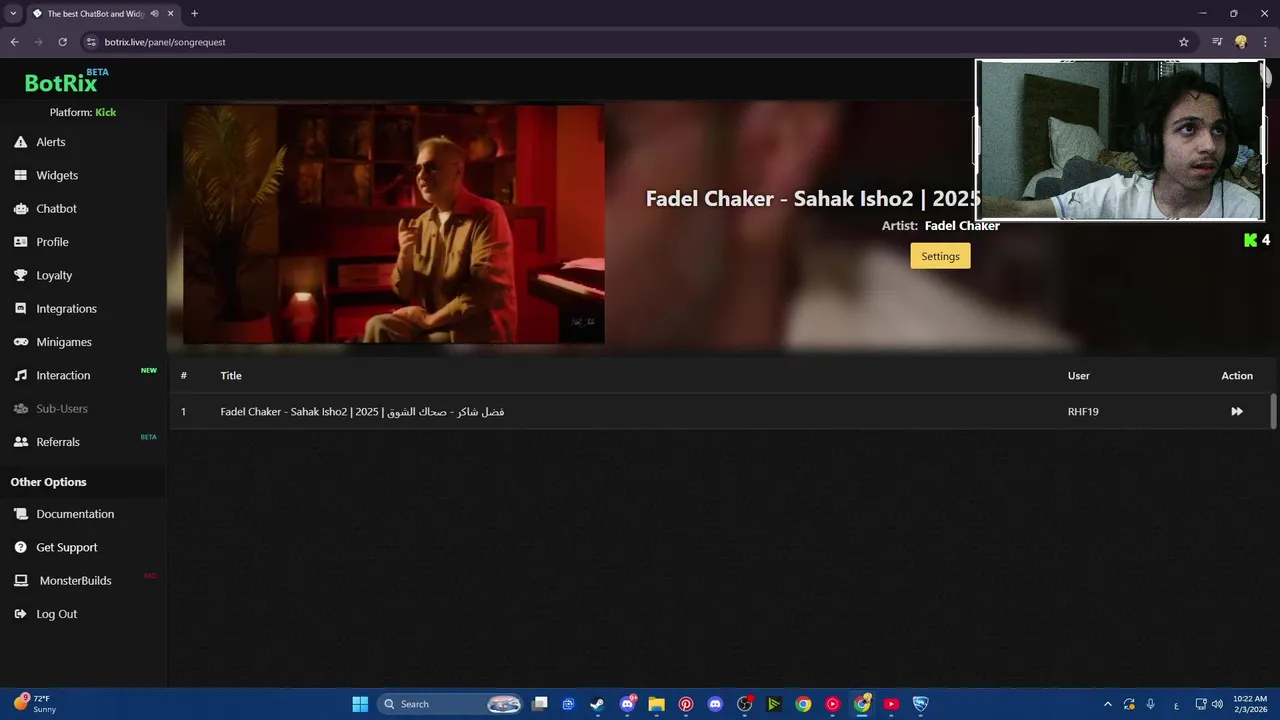Viewport: 1280px width, 720px height.
Task: Open the Documentation link
Action: tap(75, 514)
